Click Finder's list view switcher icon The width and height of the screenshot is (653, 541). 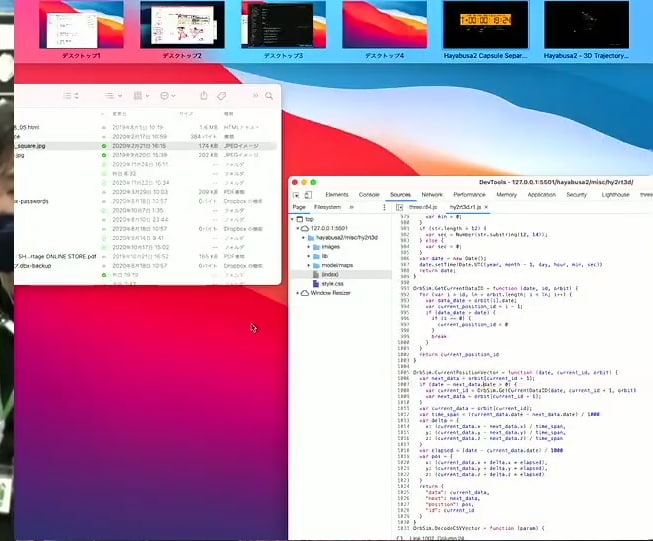pyautogui.click(x=71, y=96)
